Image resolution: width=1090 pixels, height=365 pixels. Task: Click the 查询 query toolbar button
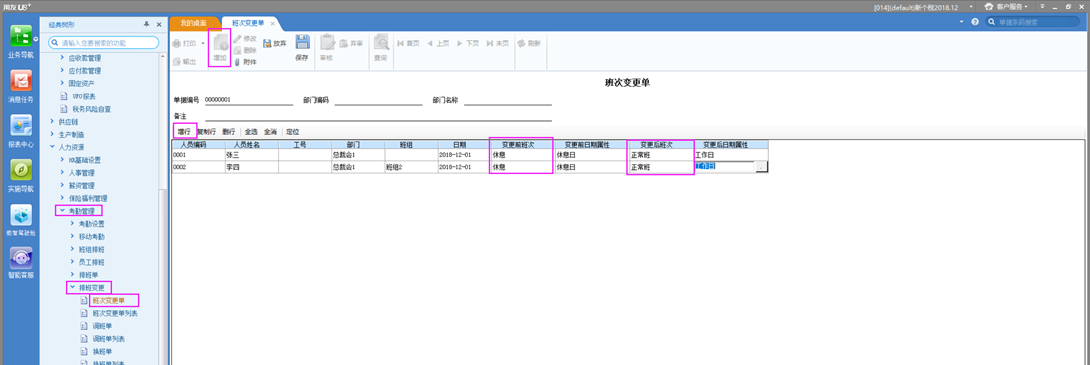click(380, 48)
